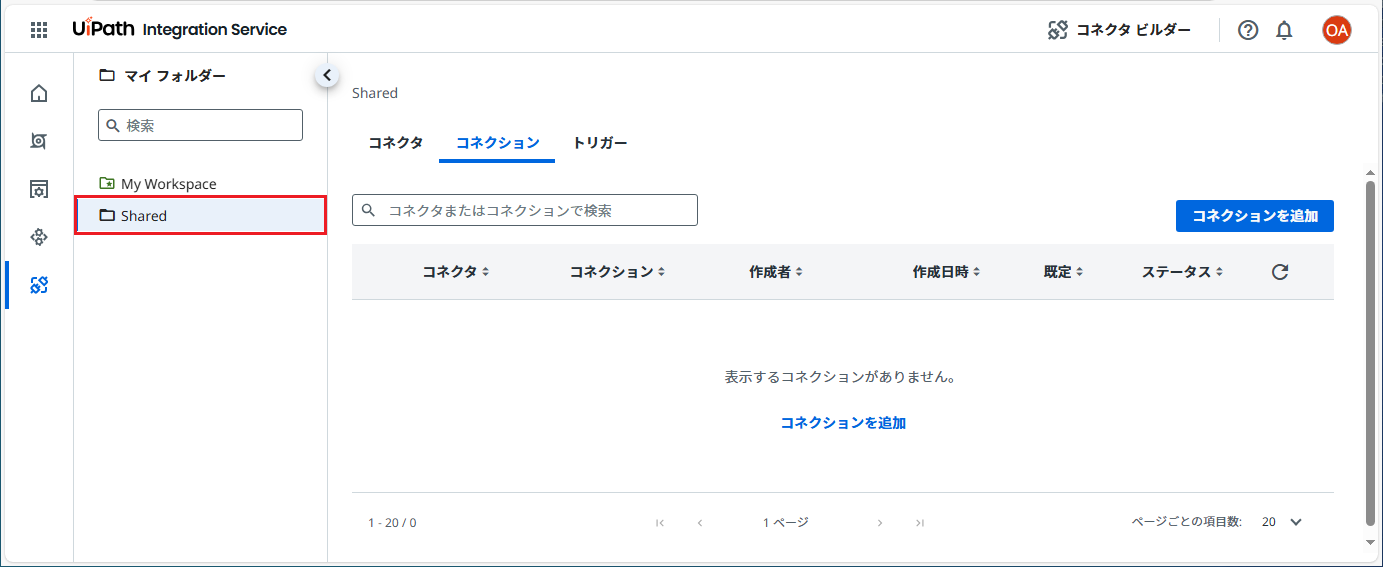Go to the previous page
This screenshot has width=1383, height=567.
[700, 522]
